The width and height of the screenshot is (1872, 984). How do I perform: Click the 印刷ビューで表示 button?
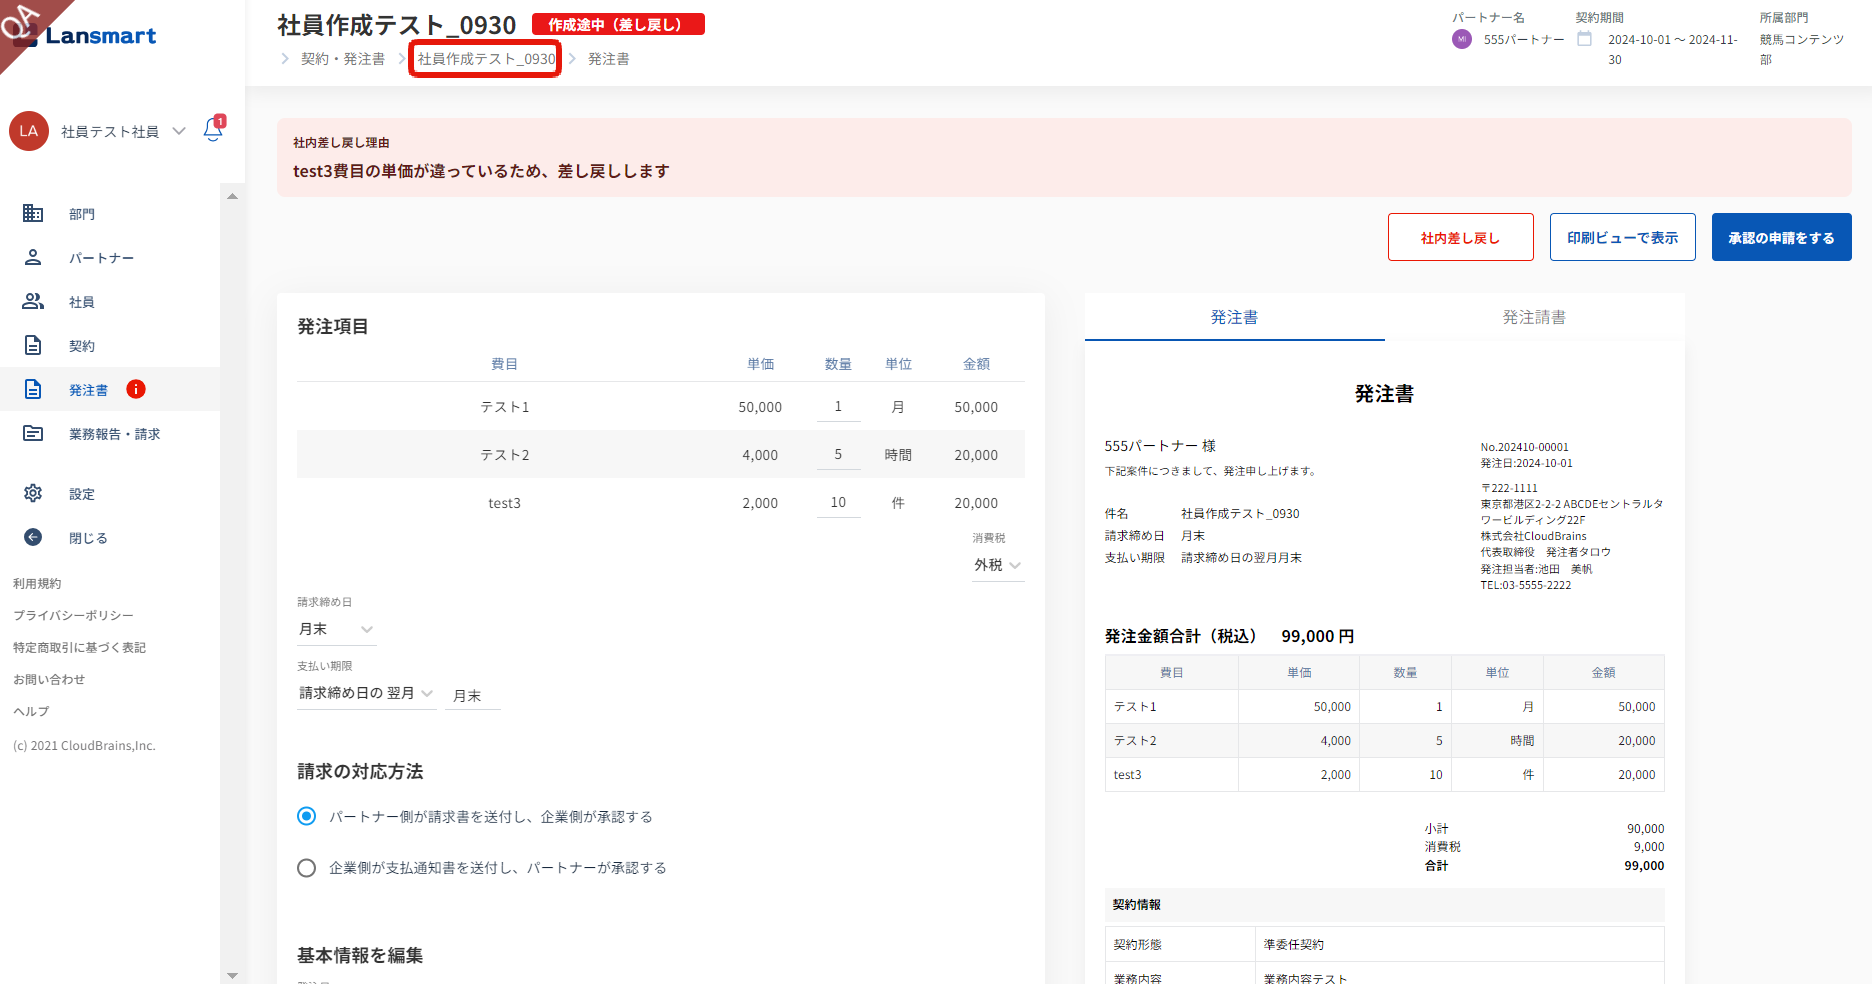coord(1623,237)
